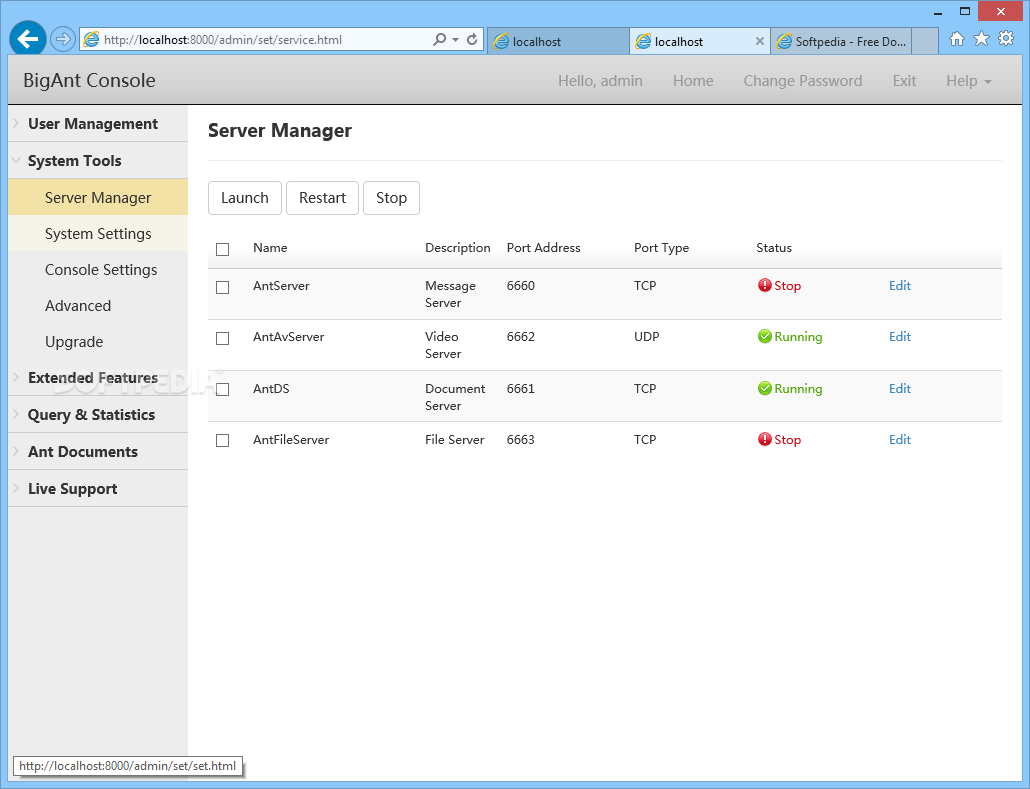Toggle the select-all checkbox in table header
Viewport: 1030px width, 789px height.
[223, 249]
